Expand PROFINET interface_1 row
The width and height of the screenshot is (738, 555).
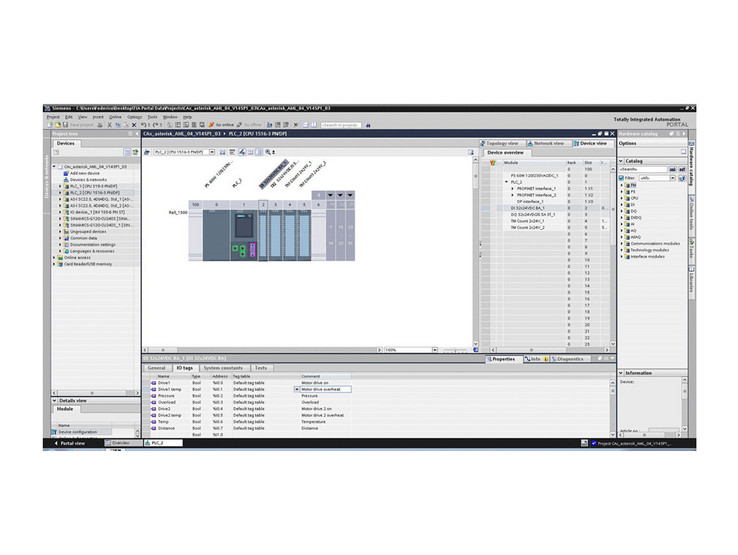pyautogui.click(x=513, y=188)
